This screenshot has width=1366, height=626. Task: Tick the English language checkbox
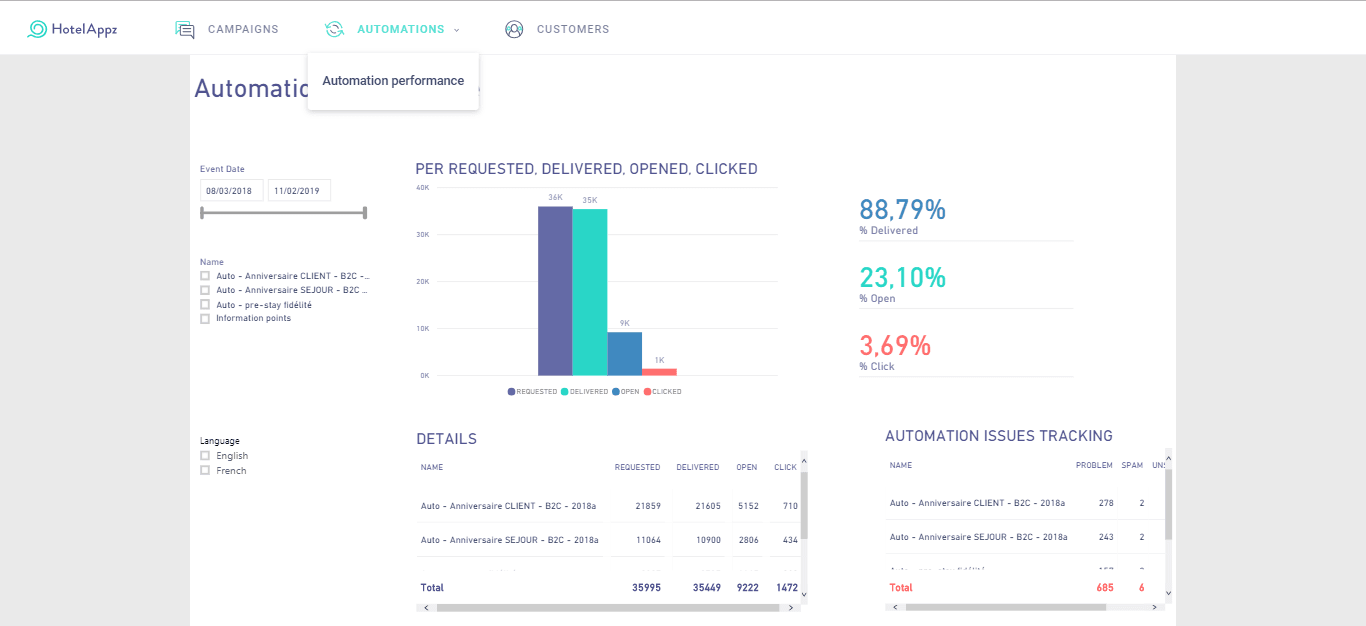coord(205,456)
